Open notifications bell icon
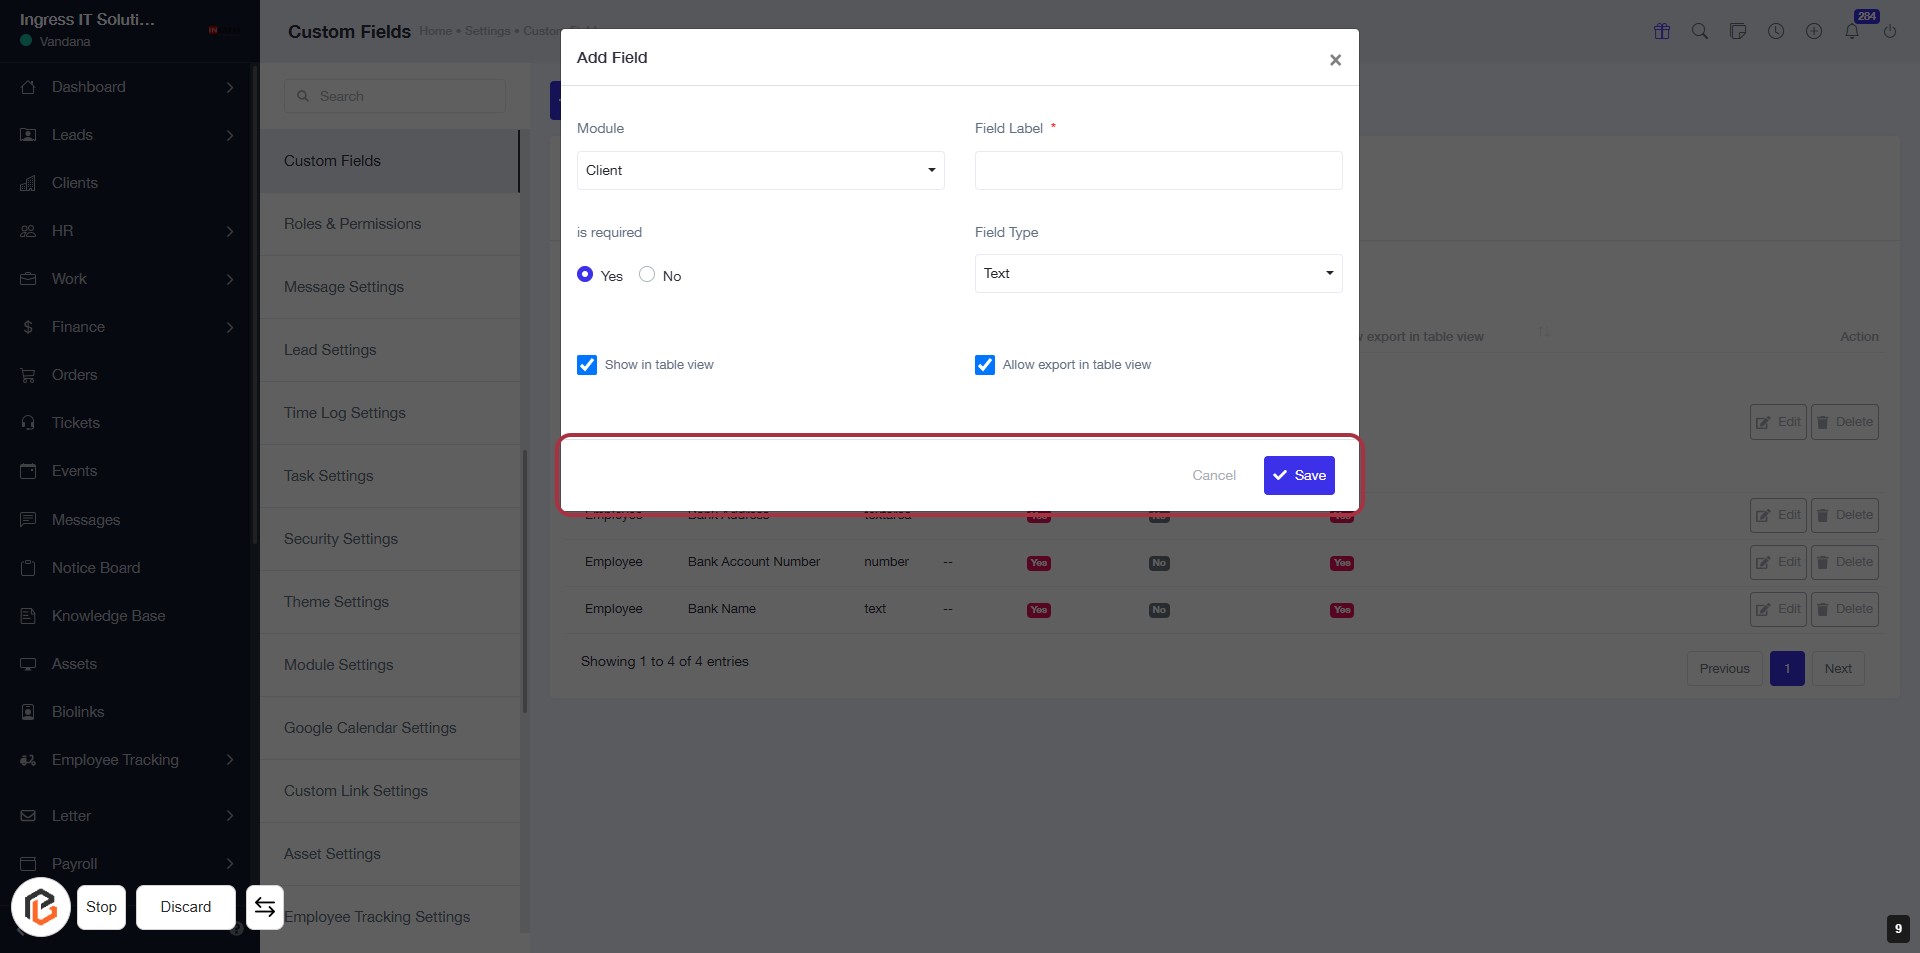The width and height of the screenshot is (1920, 953). (1852, 31)
